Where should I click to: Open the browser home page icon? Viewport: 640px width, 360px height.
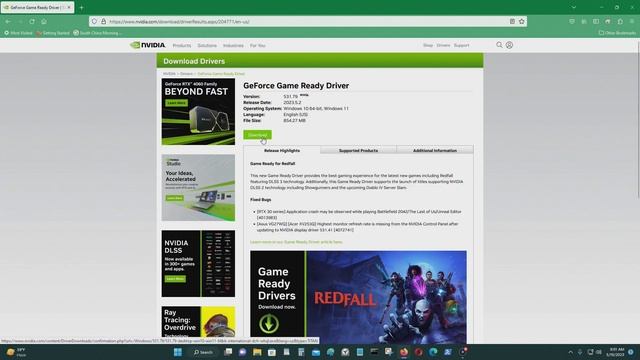pyautogui.click(x=44, y=21)
